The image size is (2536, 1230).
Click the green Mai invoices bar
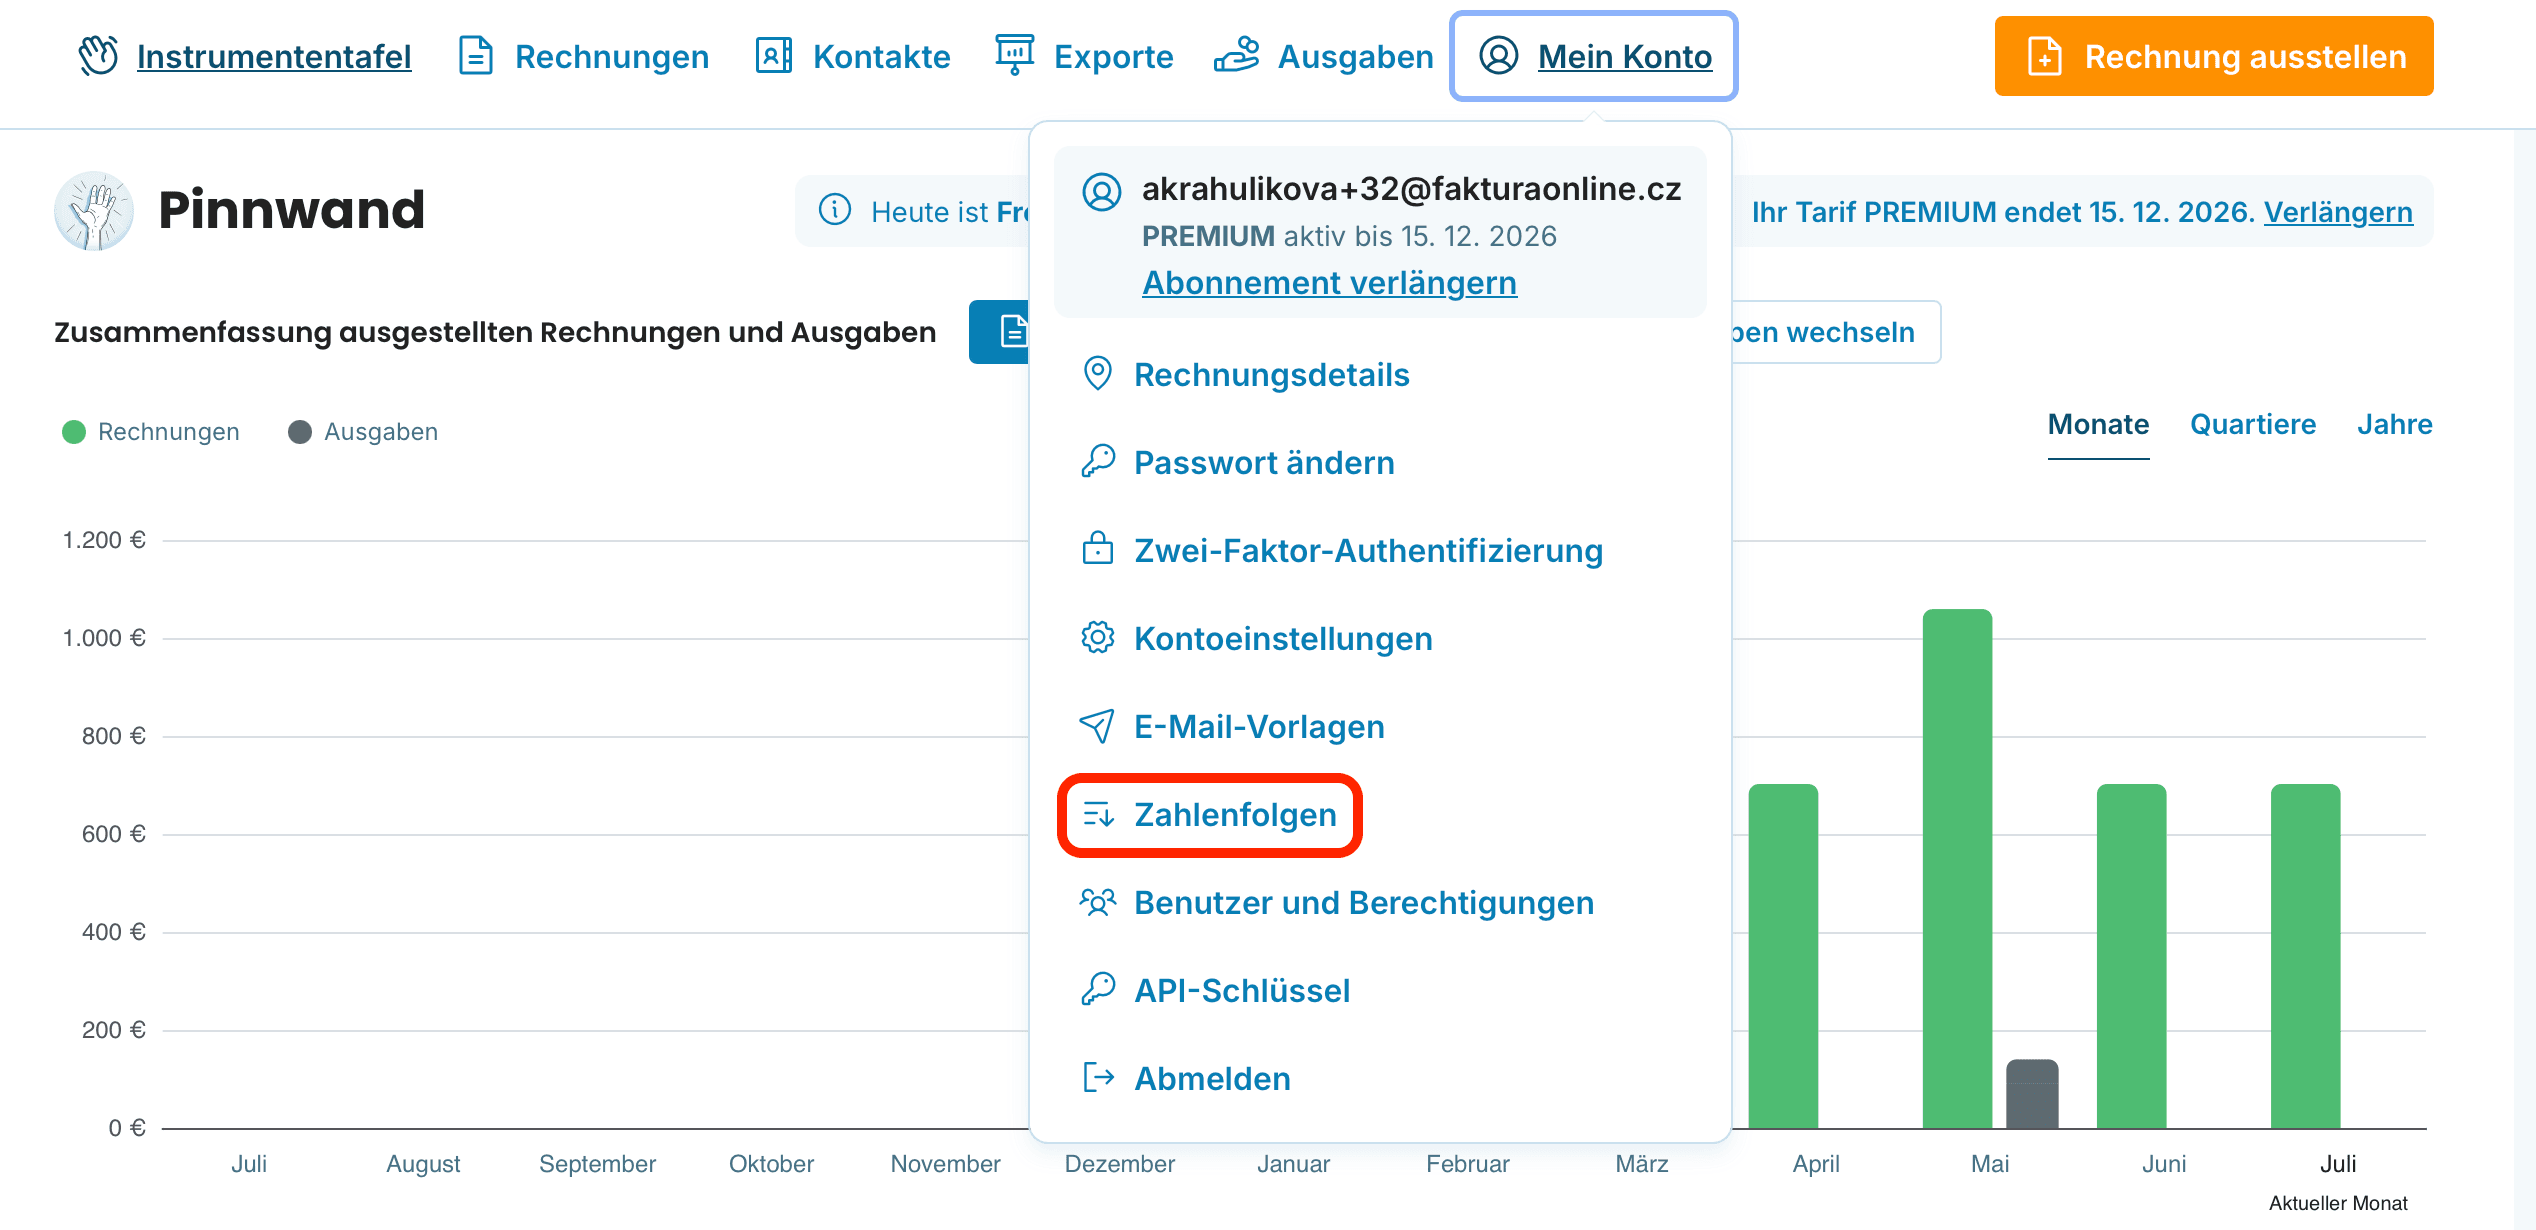[1957, 869]
